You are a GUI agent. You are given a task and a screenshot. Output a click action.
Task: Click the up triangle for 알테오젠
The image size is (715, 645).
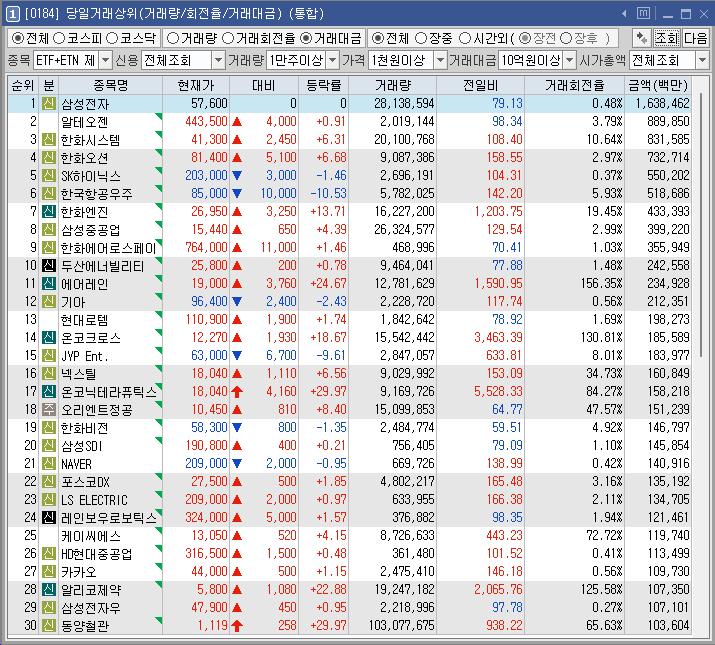237,122
